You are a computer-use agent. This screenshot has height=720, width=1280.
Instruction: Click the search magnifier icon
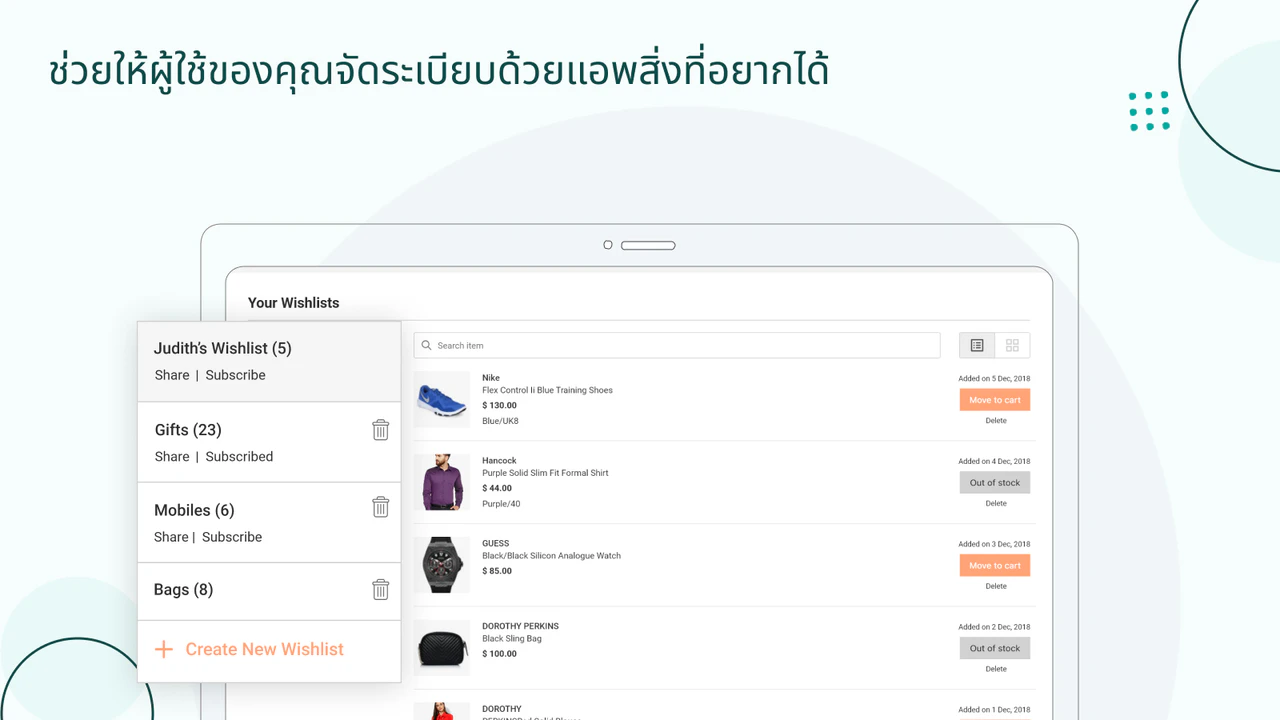tap(427, 346)
